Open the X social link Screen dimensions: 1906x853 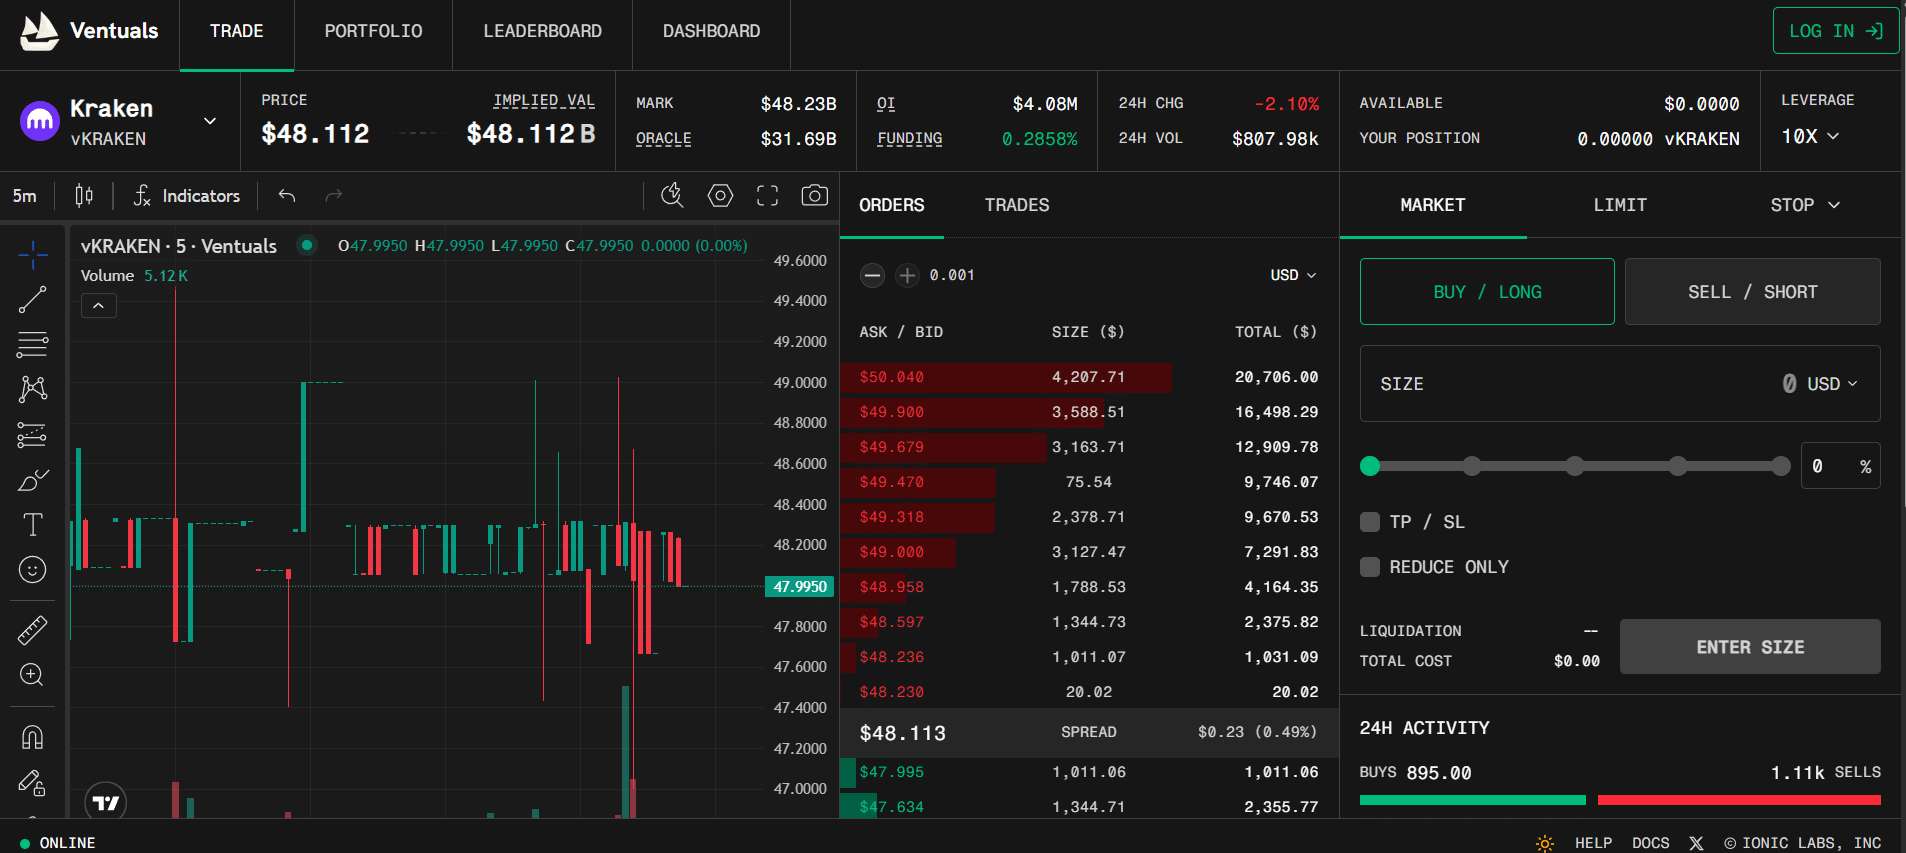1696,843
